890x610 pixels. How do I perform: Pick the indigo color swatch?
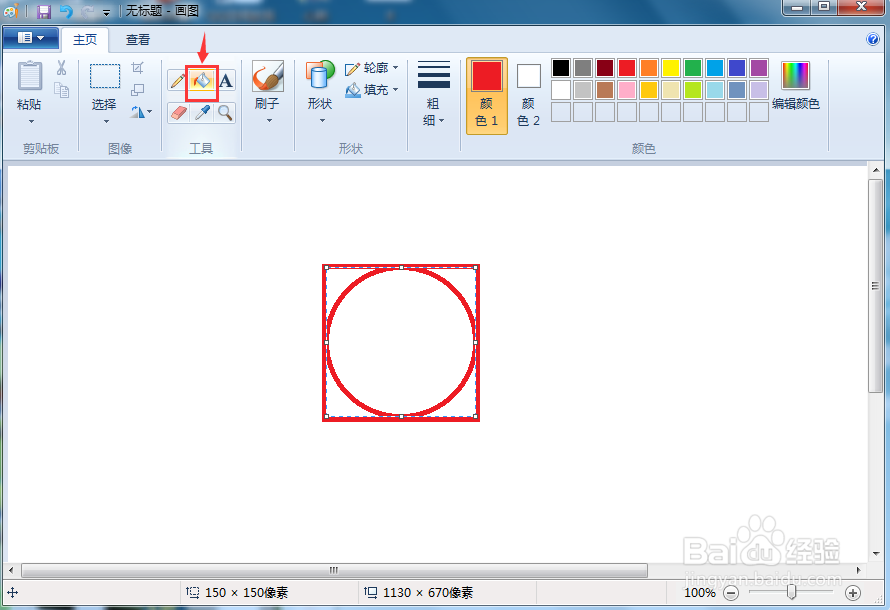tap(737, 68)
